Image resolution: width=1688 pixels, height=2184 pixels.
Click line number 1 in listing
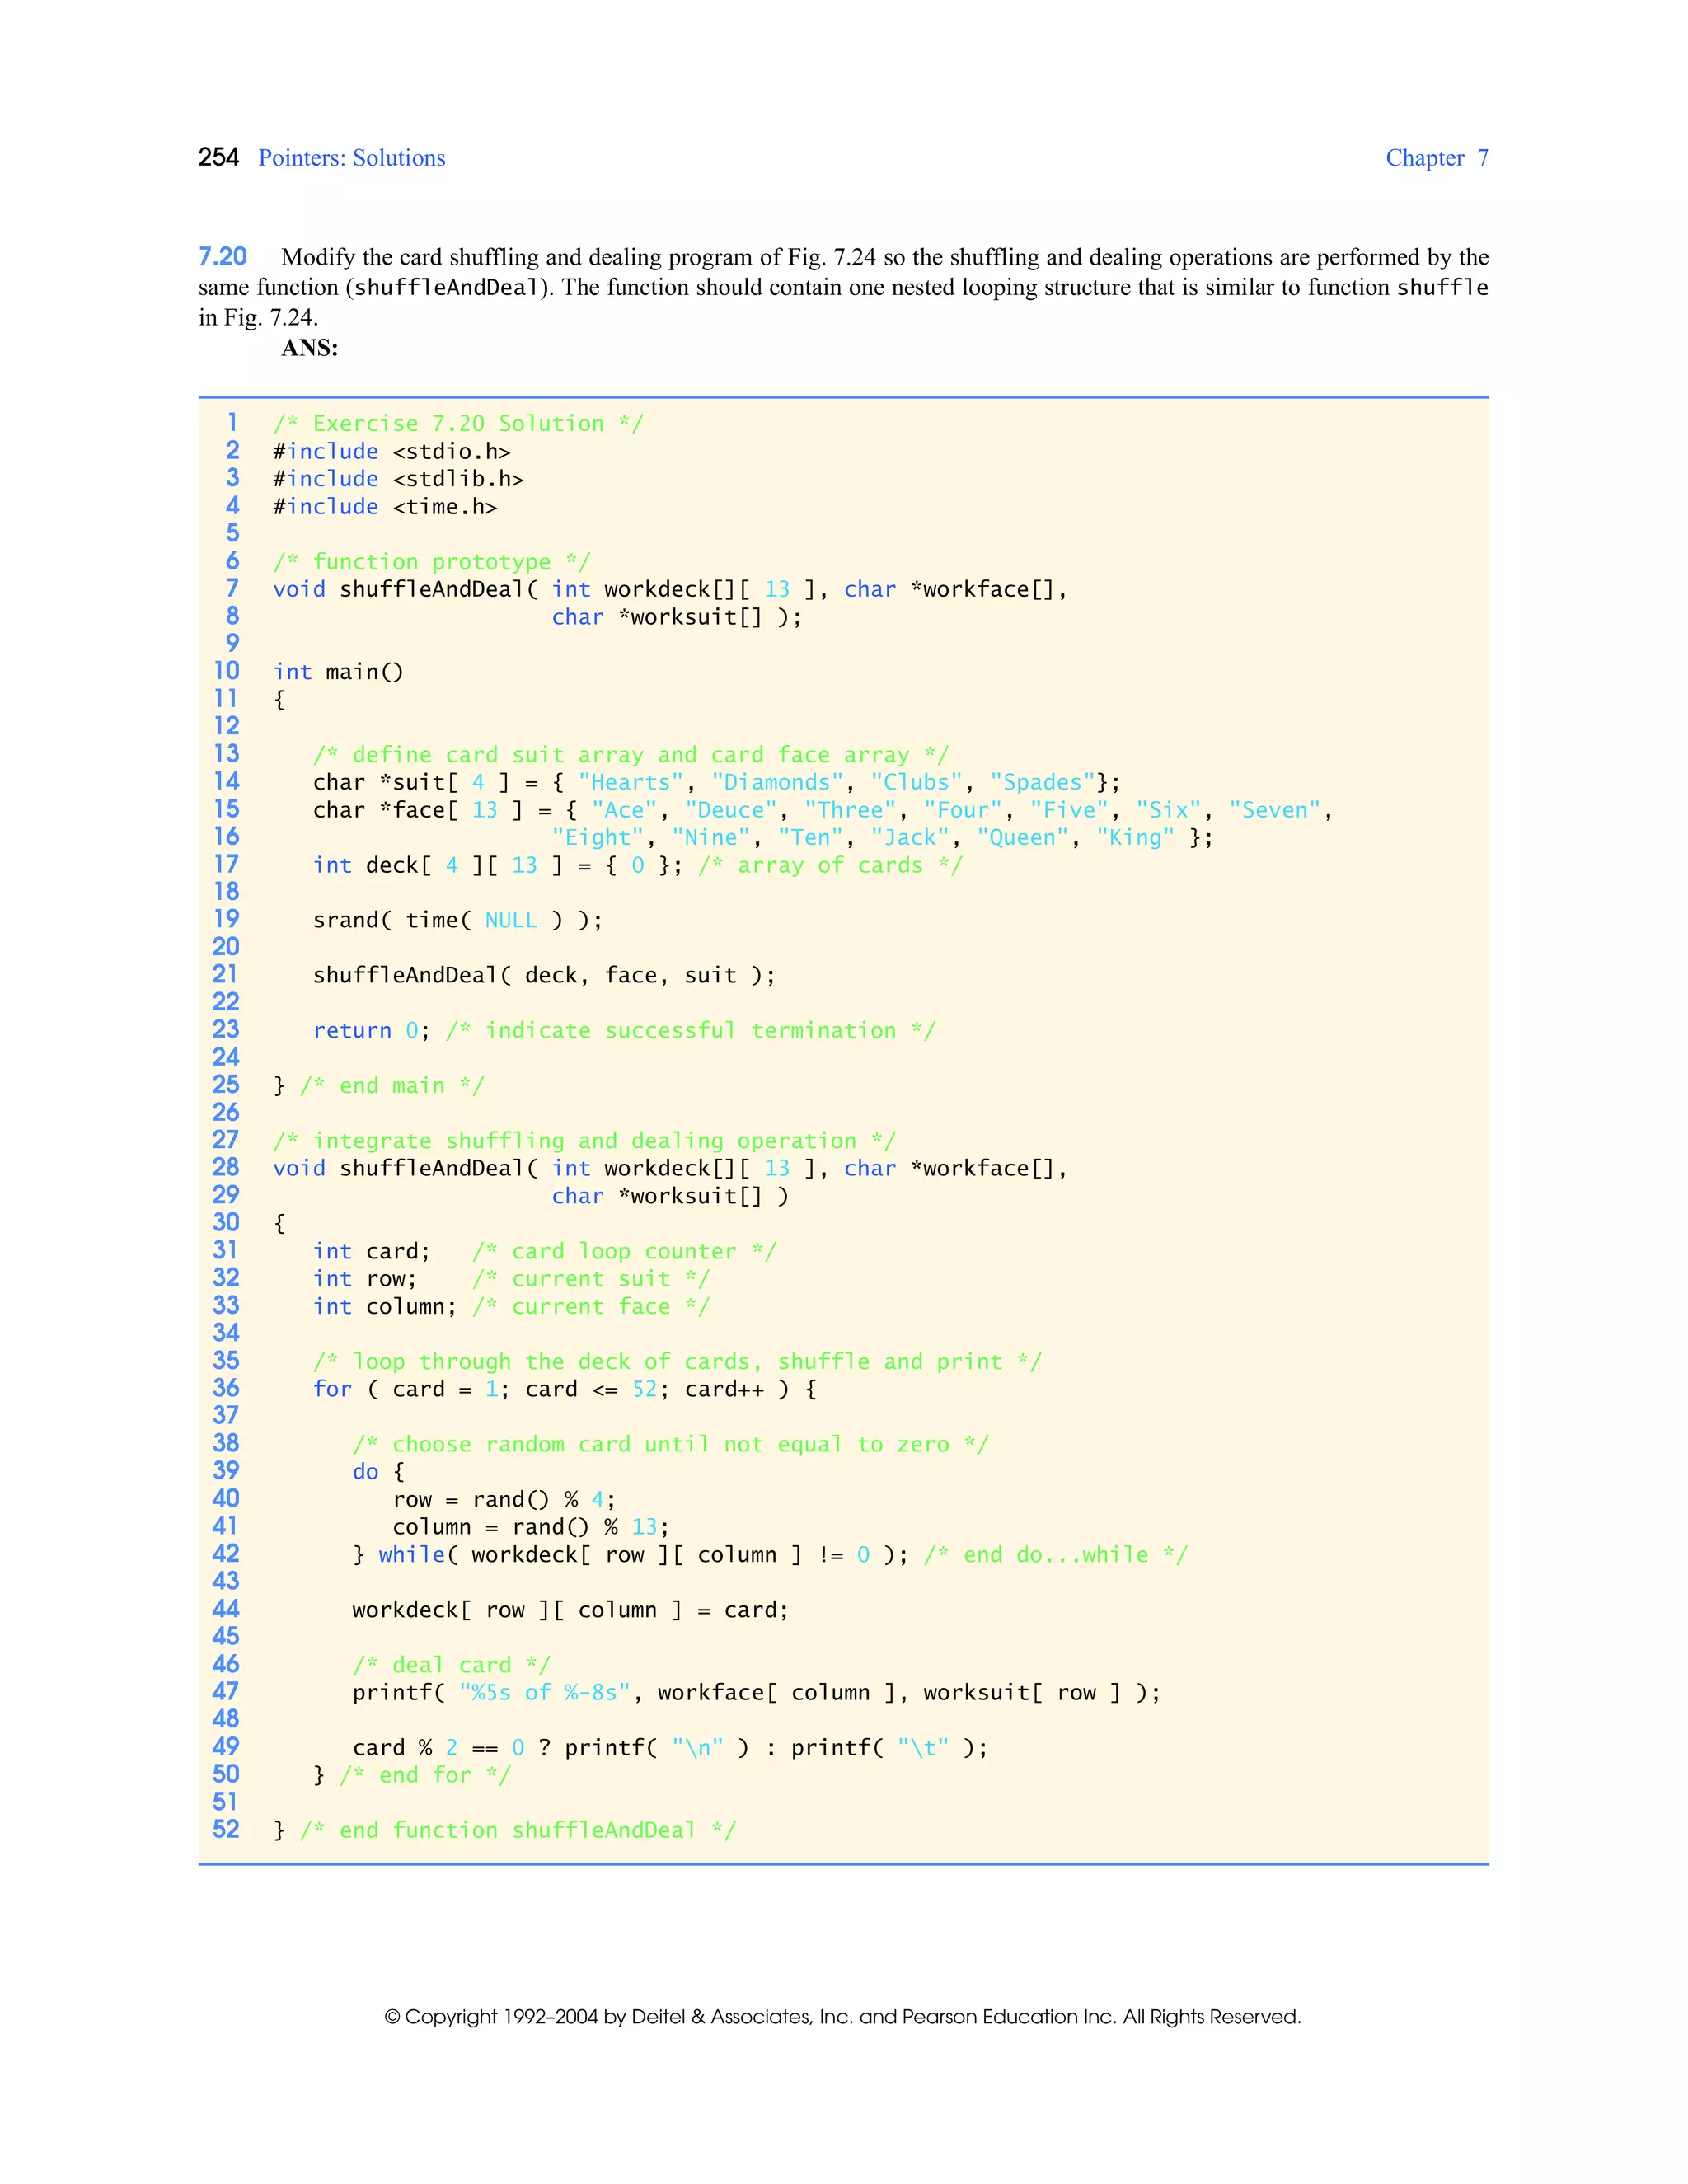(x=231, y=423)
